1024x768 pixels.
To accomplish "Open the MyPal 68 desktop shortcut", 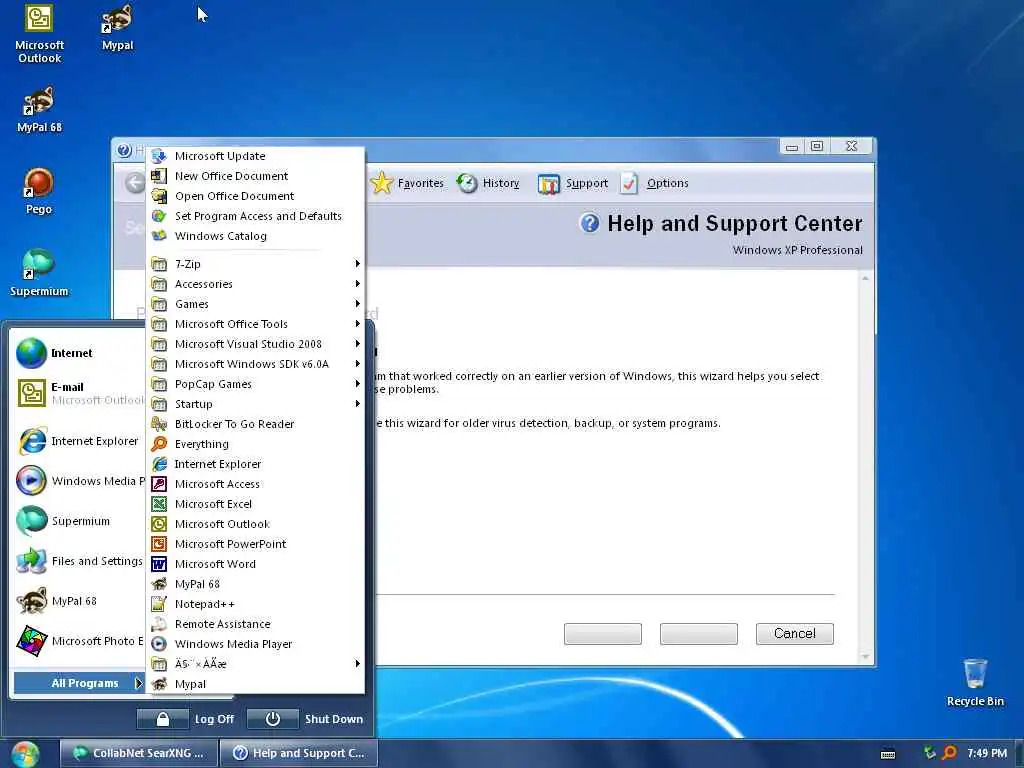I will pos(39,110).
